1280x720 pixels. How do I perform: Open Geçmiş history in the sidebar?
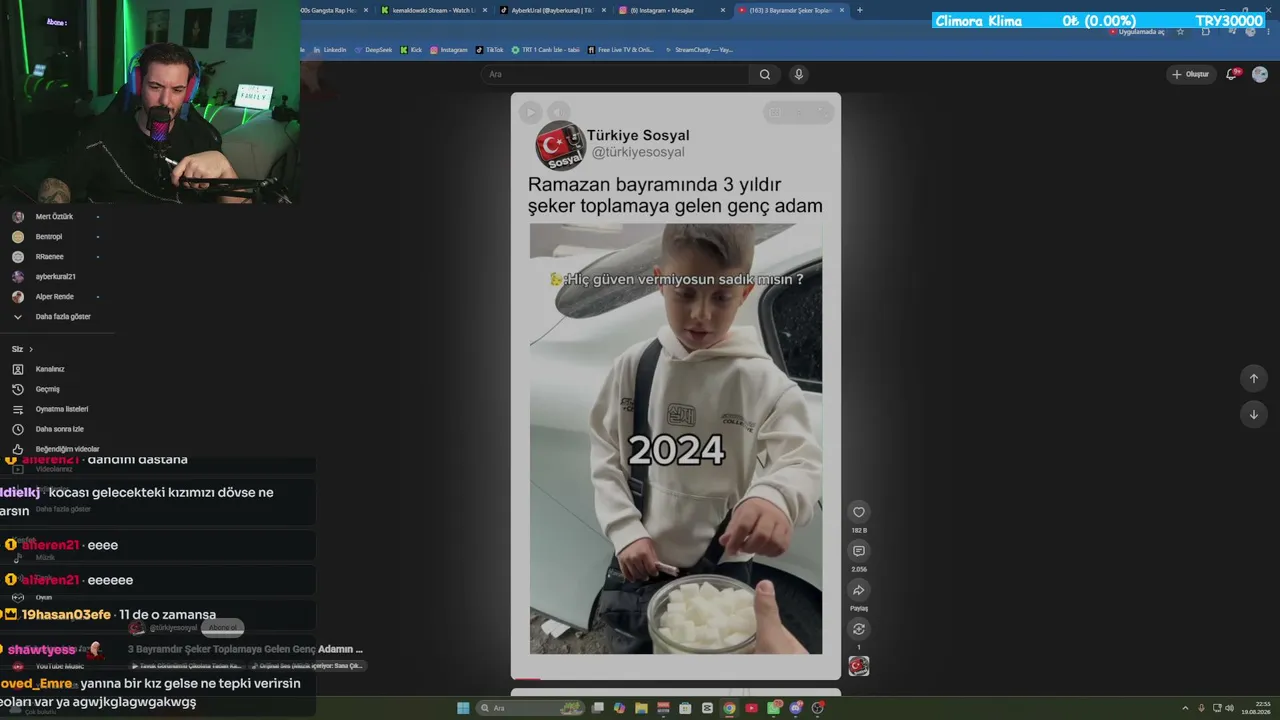[x=48, y=389]
